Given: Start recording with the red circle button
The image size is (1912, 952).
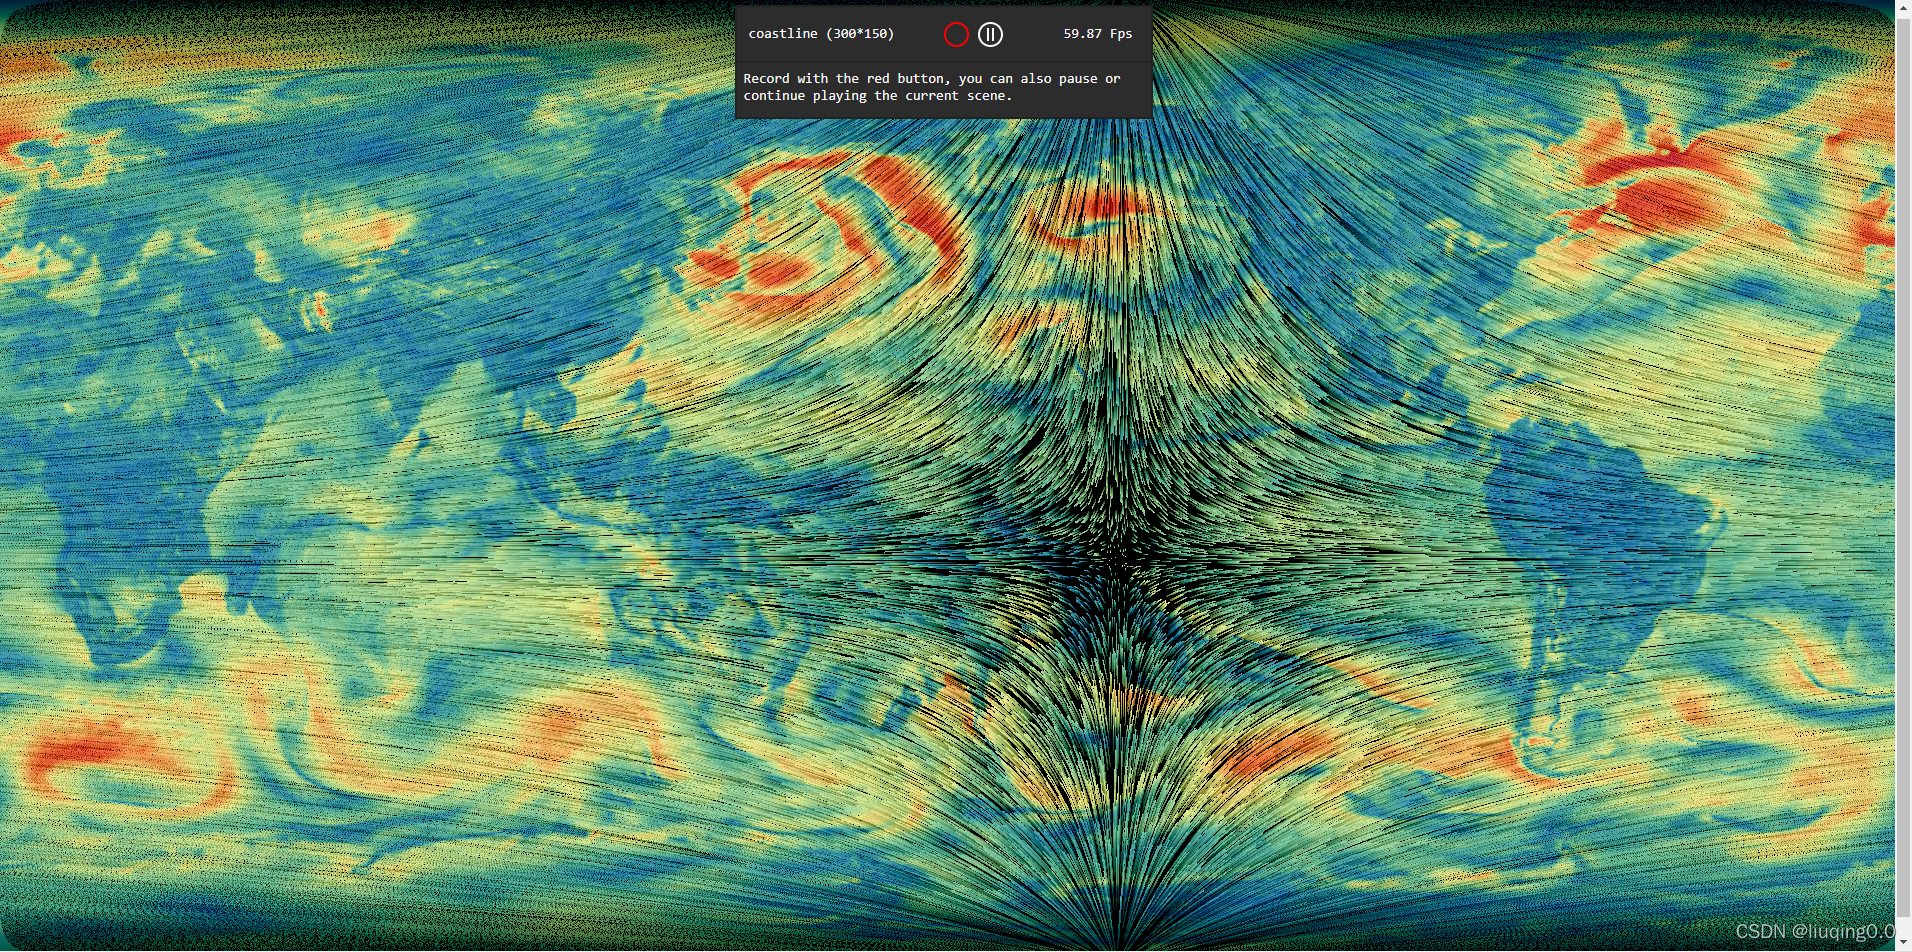Looking at the screenshot, I should (956, 34).
